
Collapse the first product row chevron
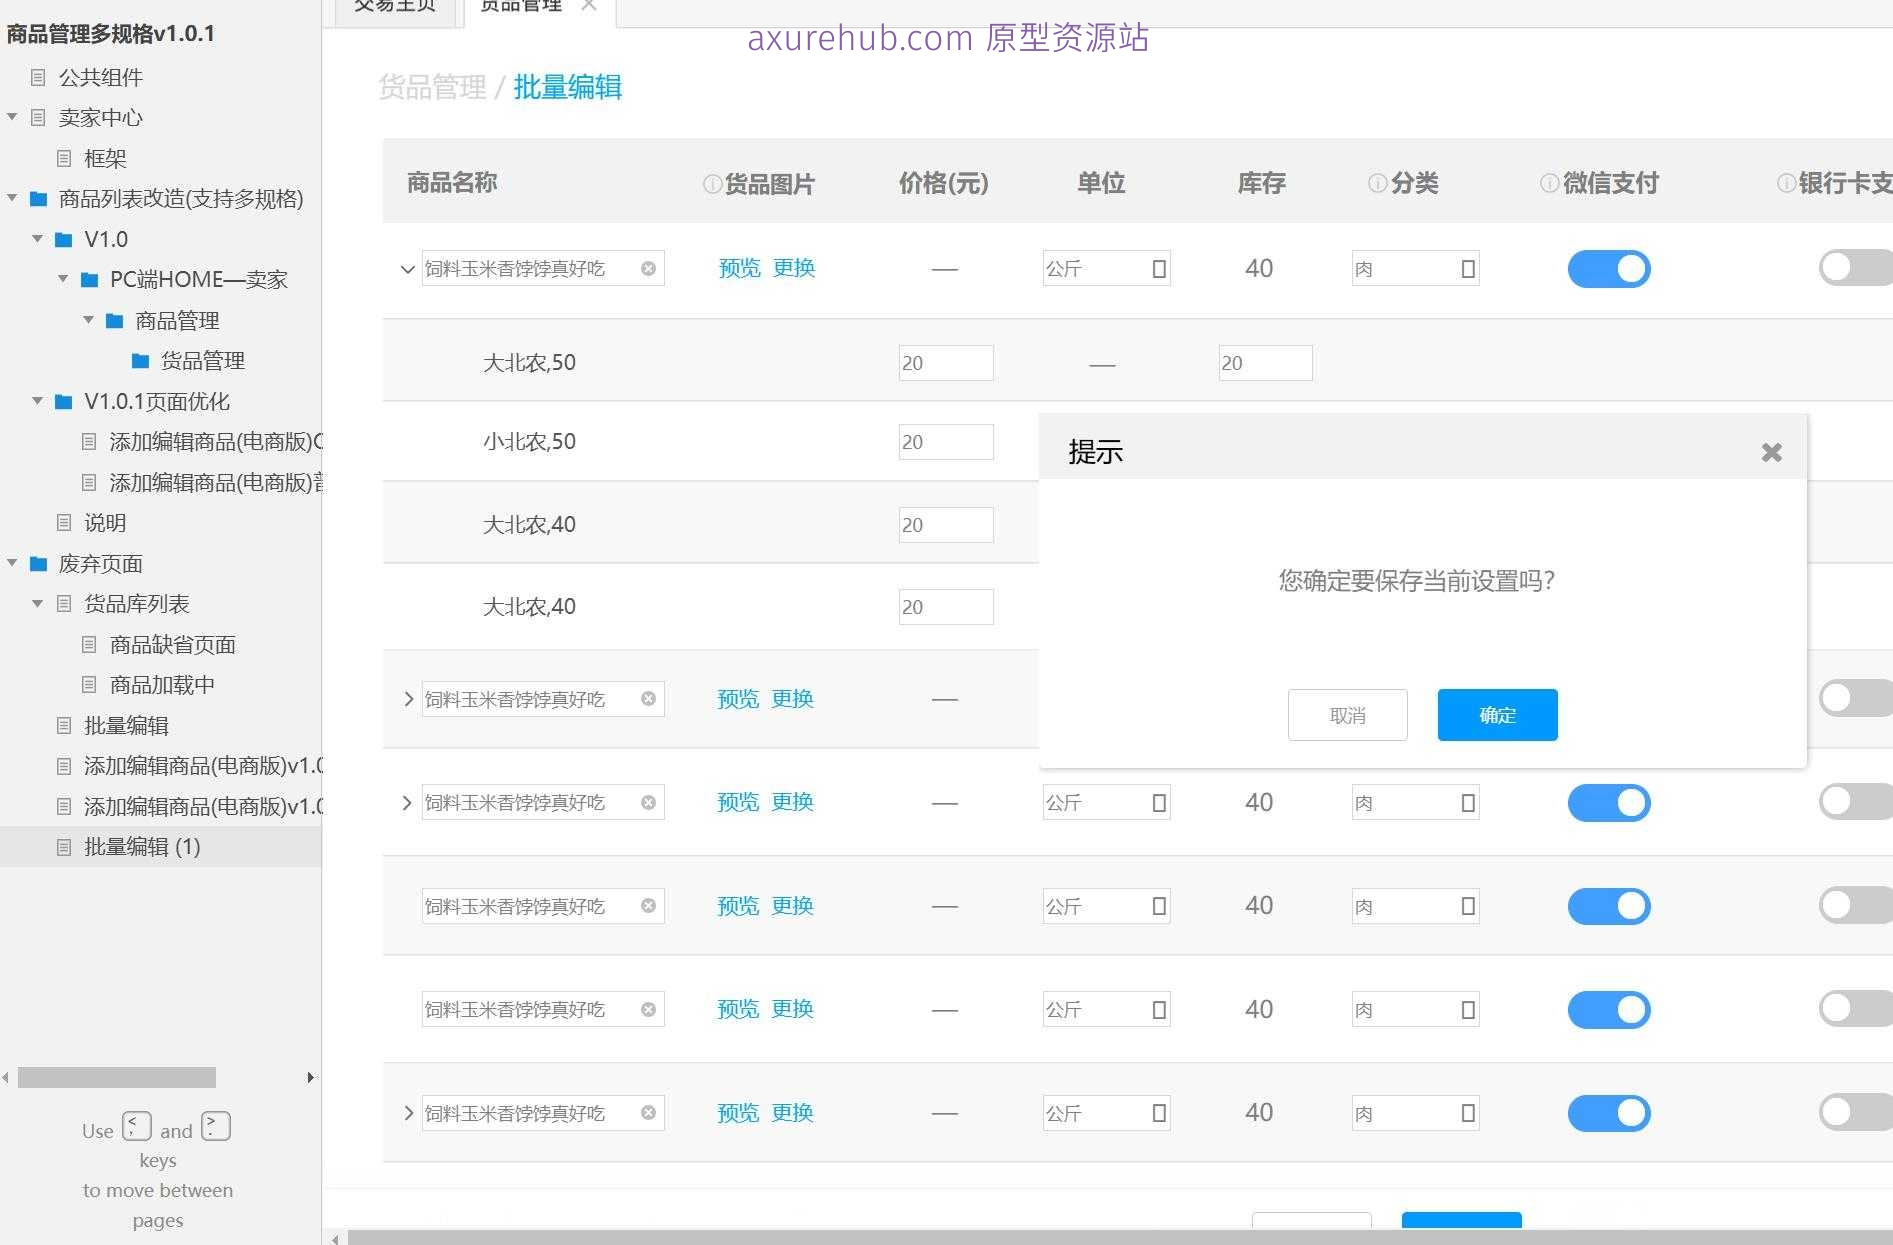(x=407, y=269)
